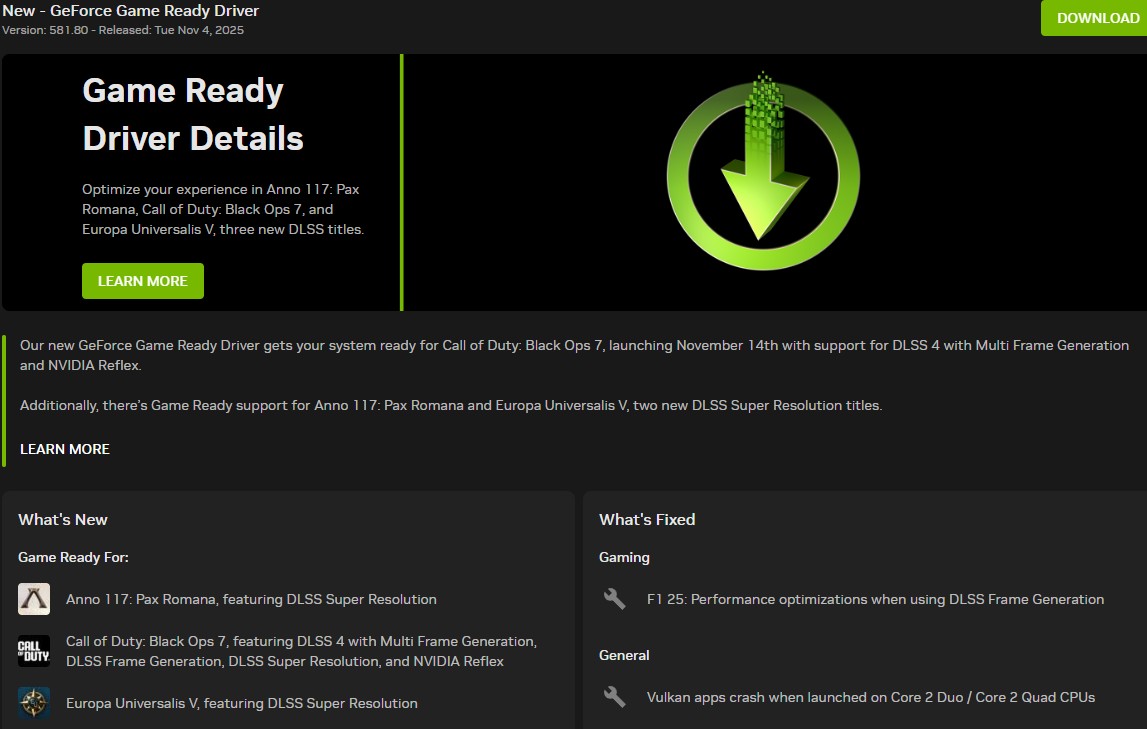This screenshot has width=1147, height=729.
Task: Select the Europa Universalis V entry text
Action: [241, 703]
